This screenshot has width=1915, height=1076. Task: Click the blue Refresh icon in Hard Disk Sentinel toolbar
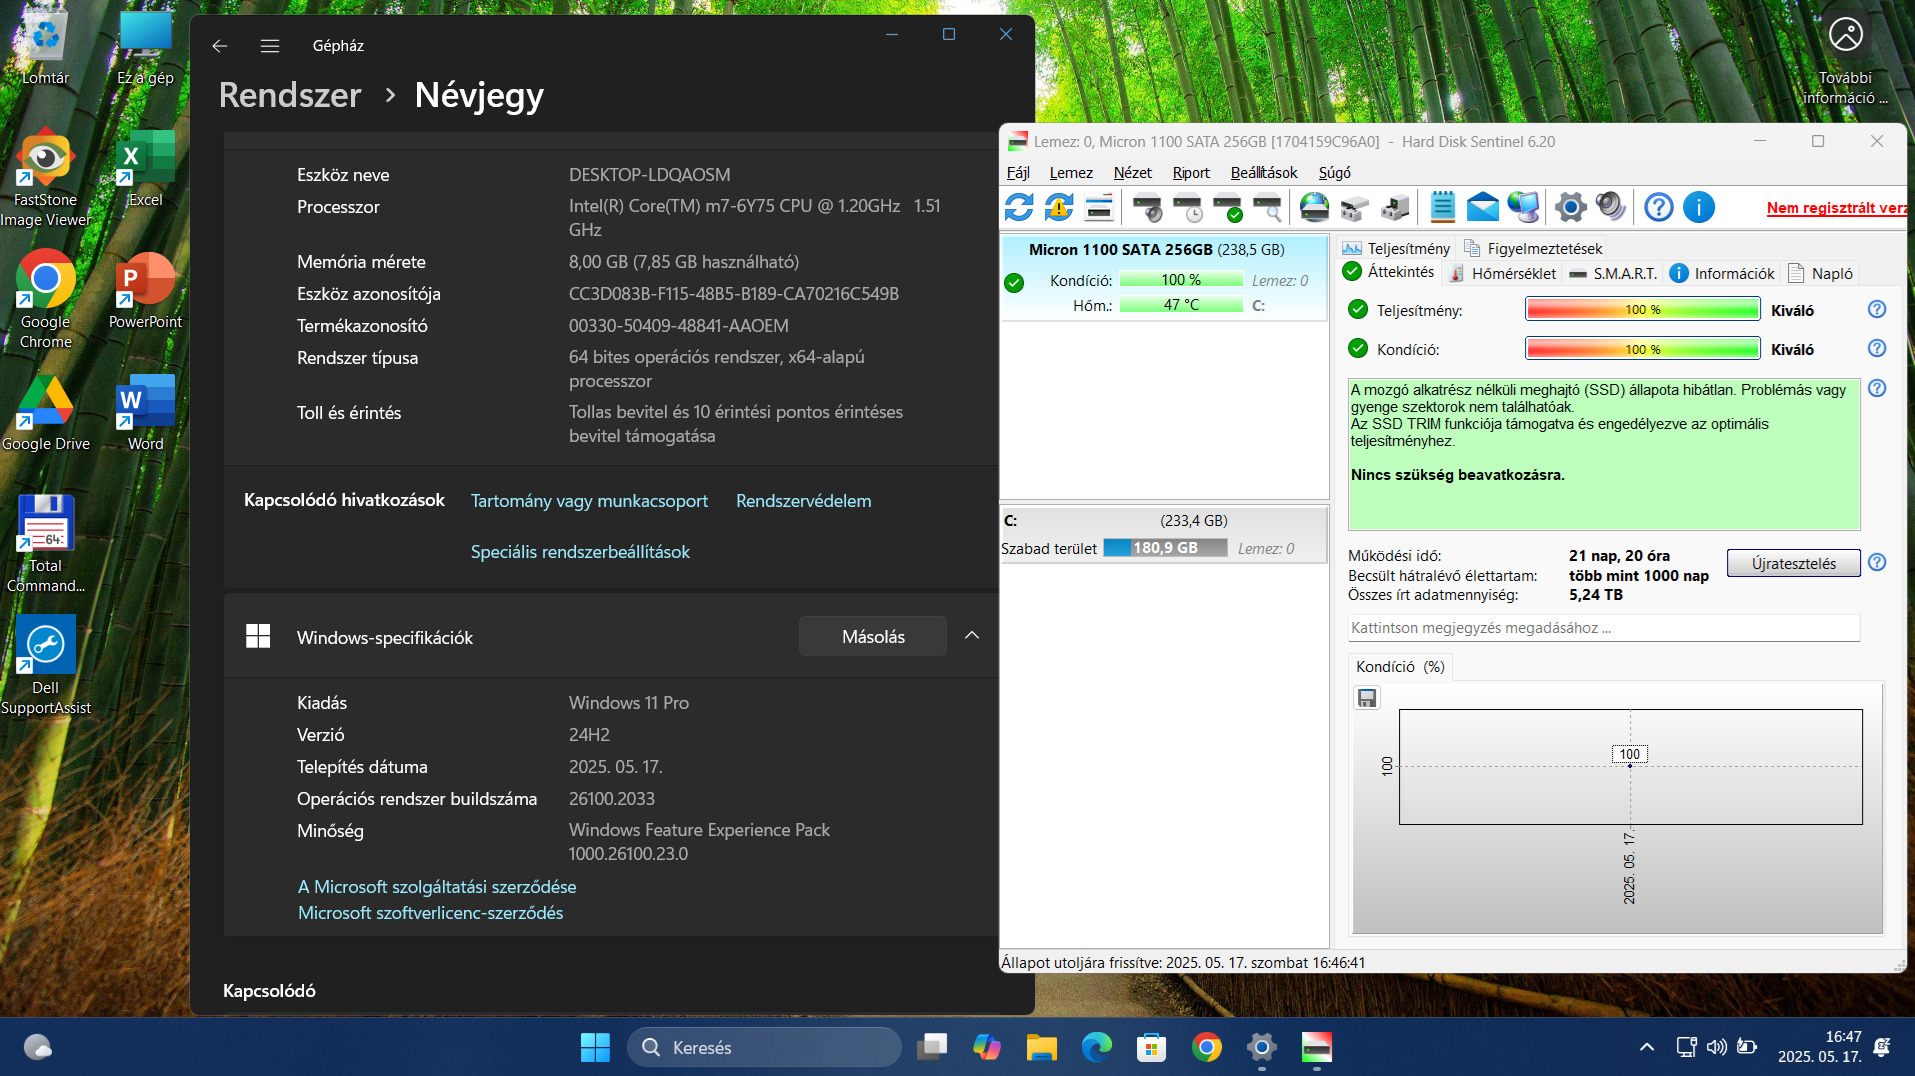click(x=1019, y=207)
